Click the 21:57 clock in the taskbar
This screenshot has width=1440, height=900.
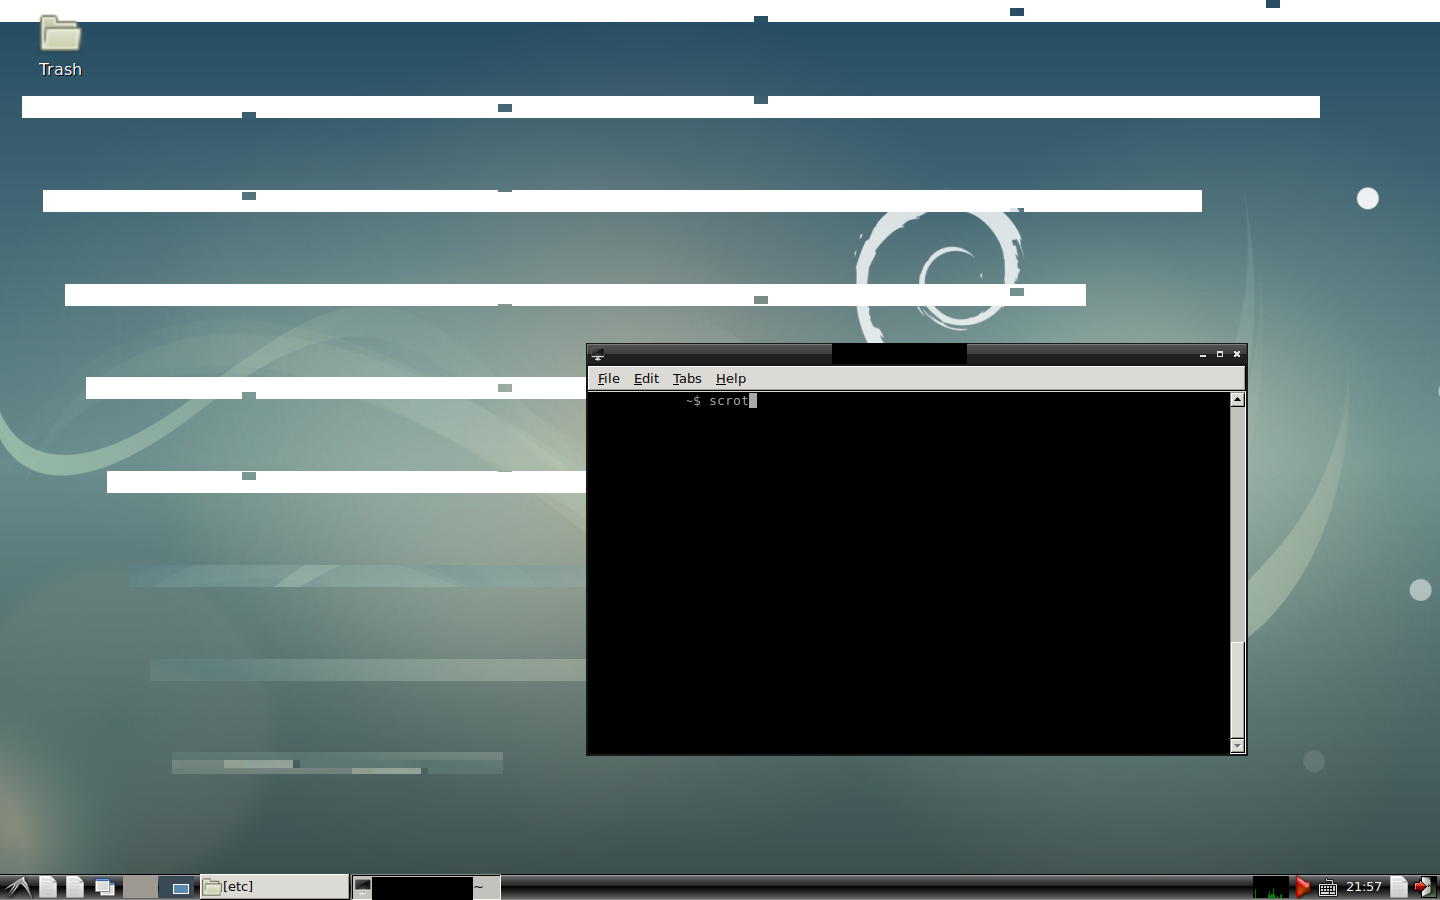tap(1364, 887)
